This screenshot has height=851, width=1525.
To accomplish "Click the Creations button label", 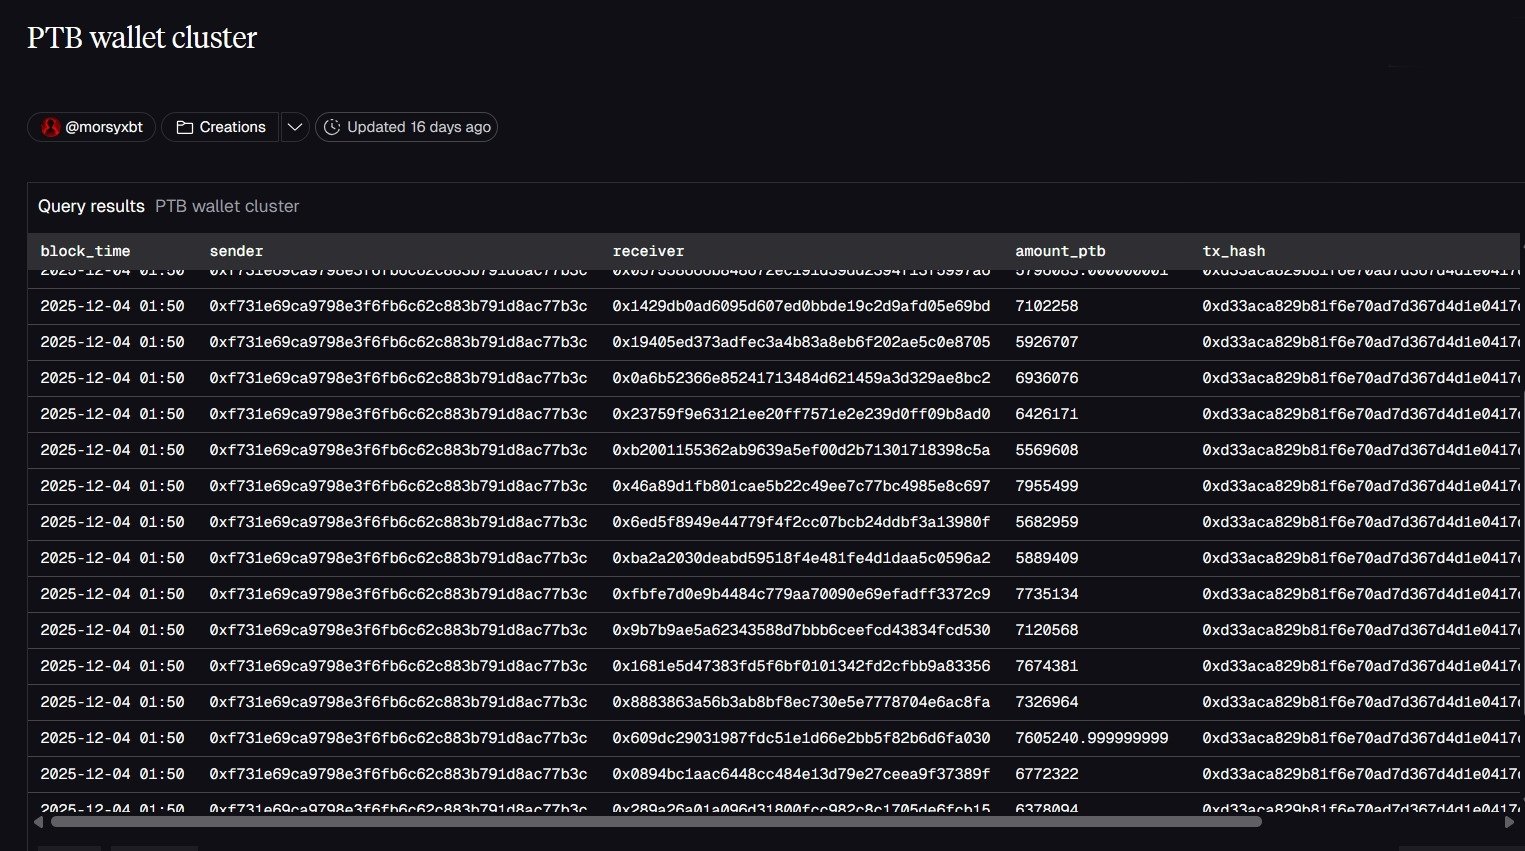I will (x=232, y=128).
